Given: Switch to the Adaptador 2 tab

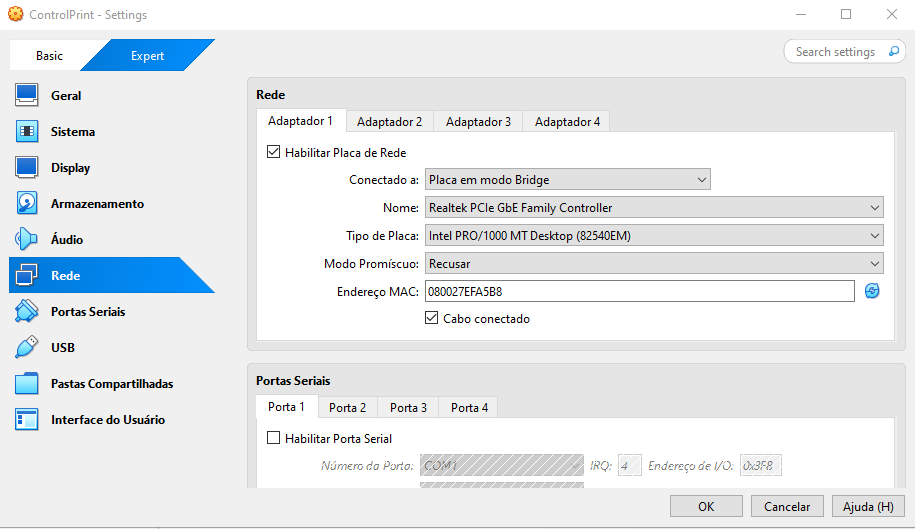Looking at the screenshot, I should coord(389,122).
